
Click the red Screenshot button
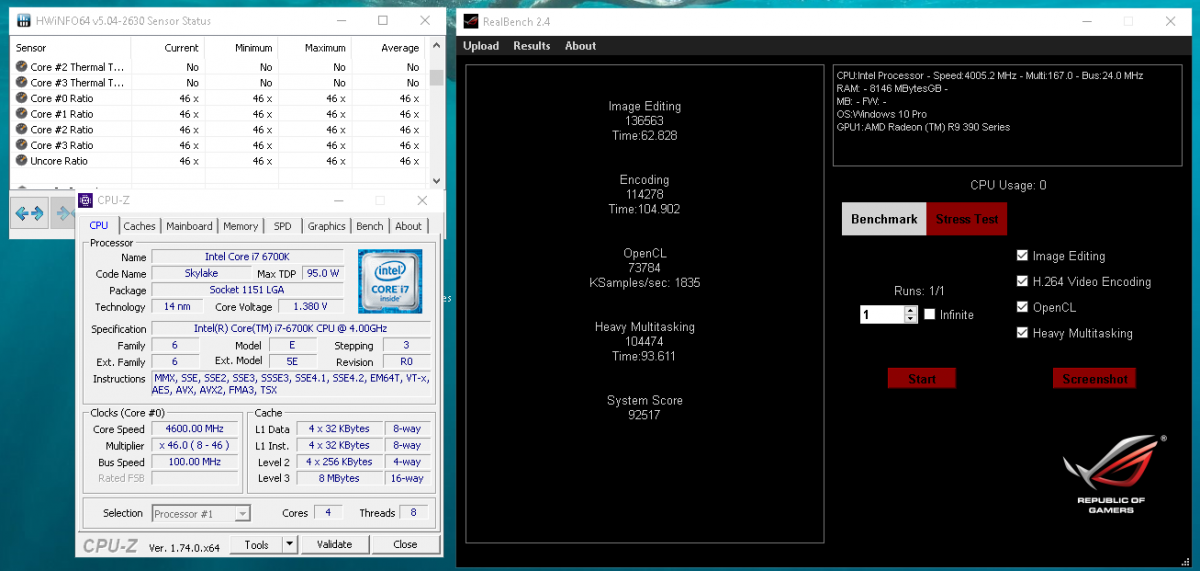[1094, 379]
